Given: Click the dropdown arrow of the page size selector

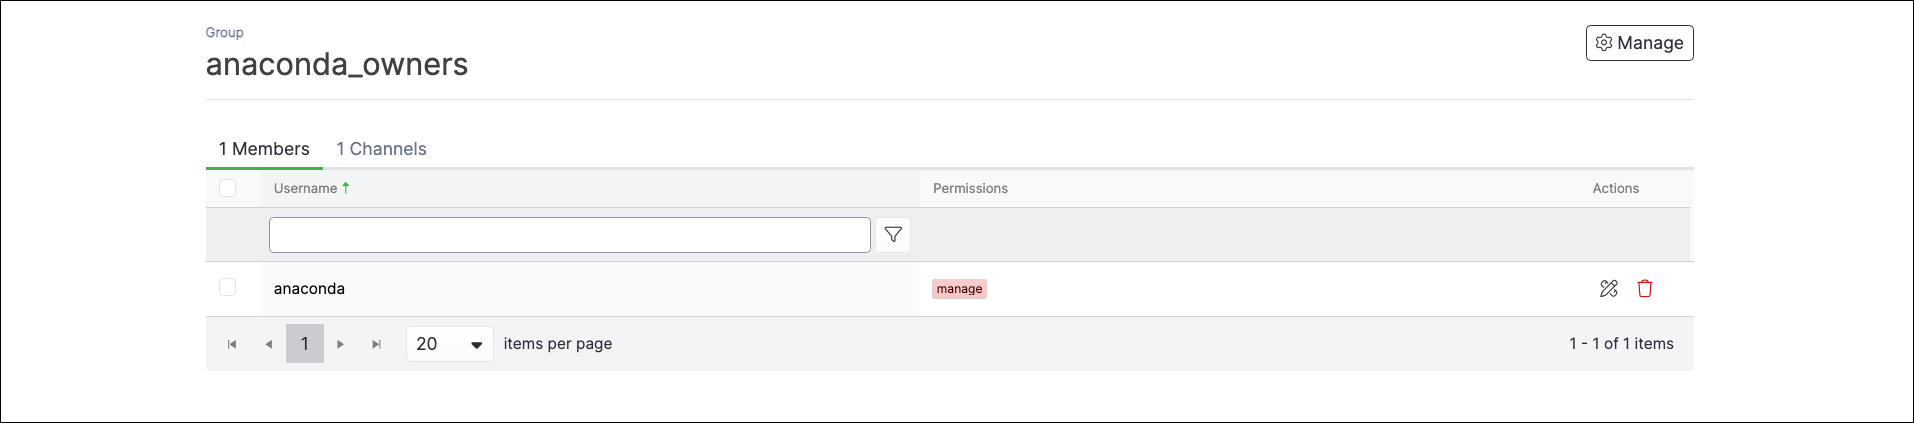Looking at the screenshot, I should pos(477,345).
